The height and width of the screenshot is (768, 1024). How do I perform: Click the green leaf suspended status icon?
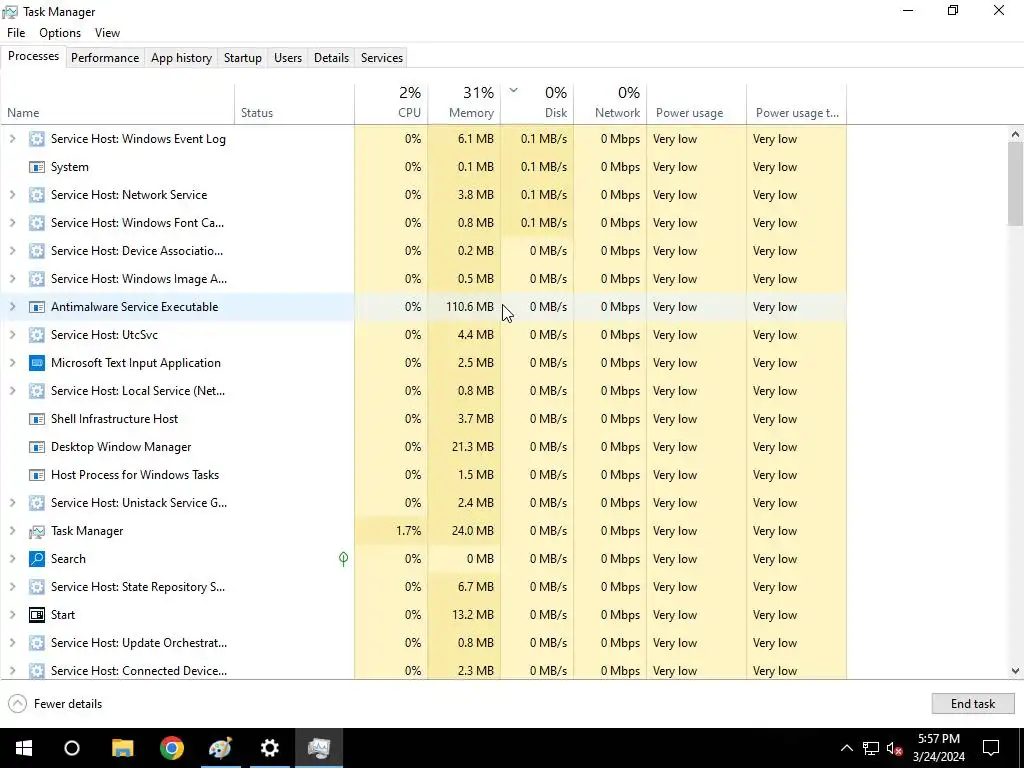344,558
